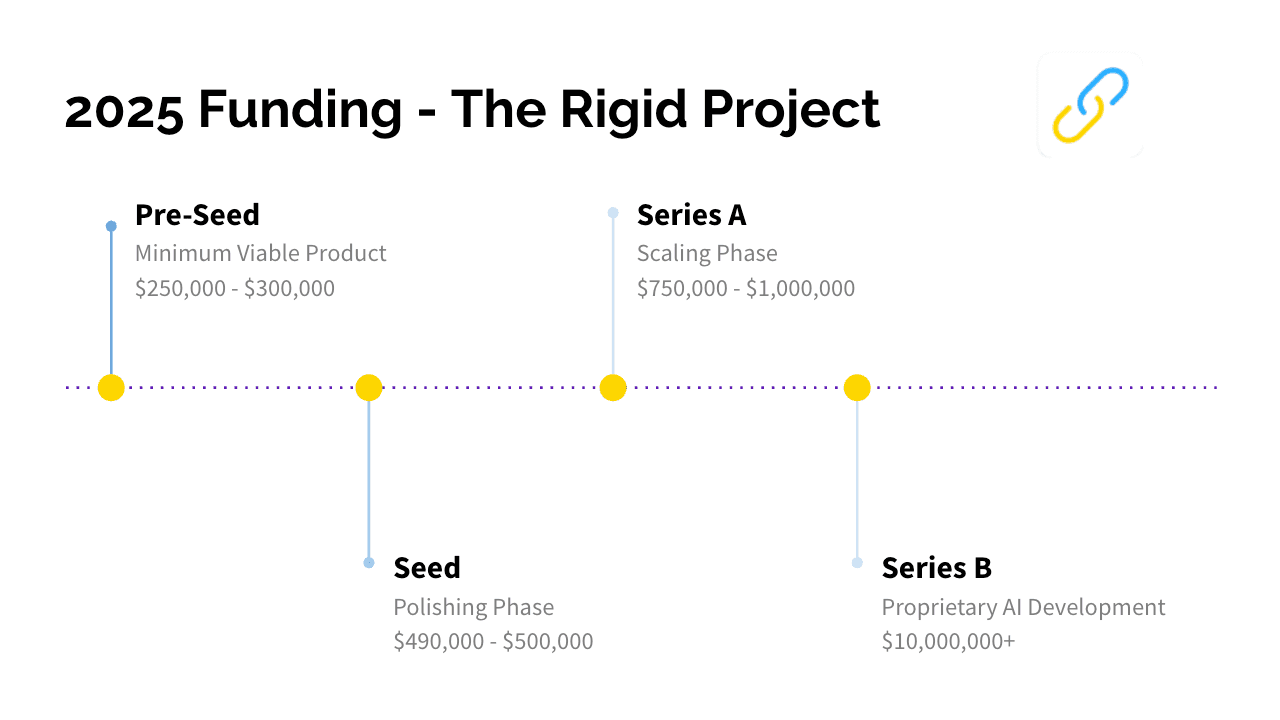Image resolution: width=1280 pixels, height=720 pixels.
Task: Click the Pre-Seed heading
Action: pyautogui.click(x=197, y=215)
